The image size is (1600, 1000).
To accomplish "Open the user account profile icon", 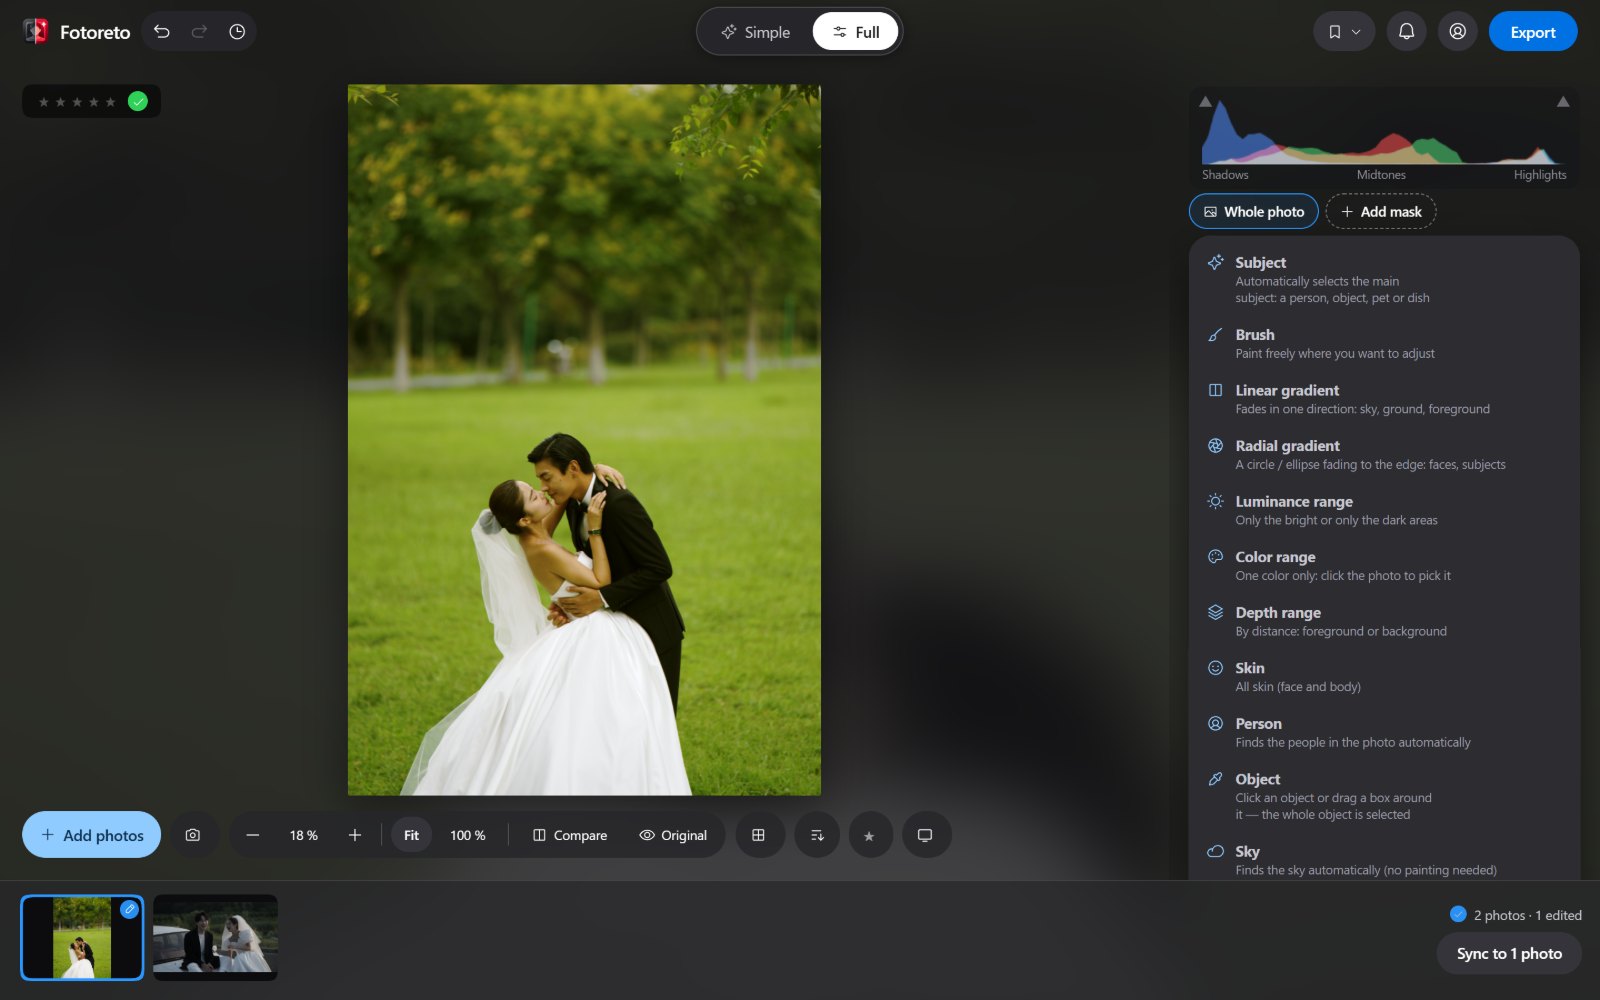I will pos(1458,32).
